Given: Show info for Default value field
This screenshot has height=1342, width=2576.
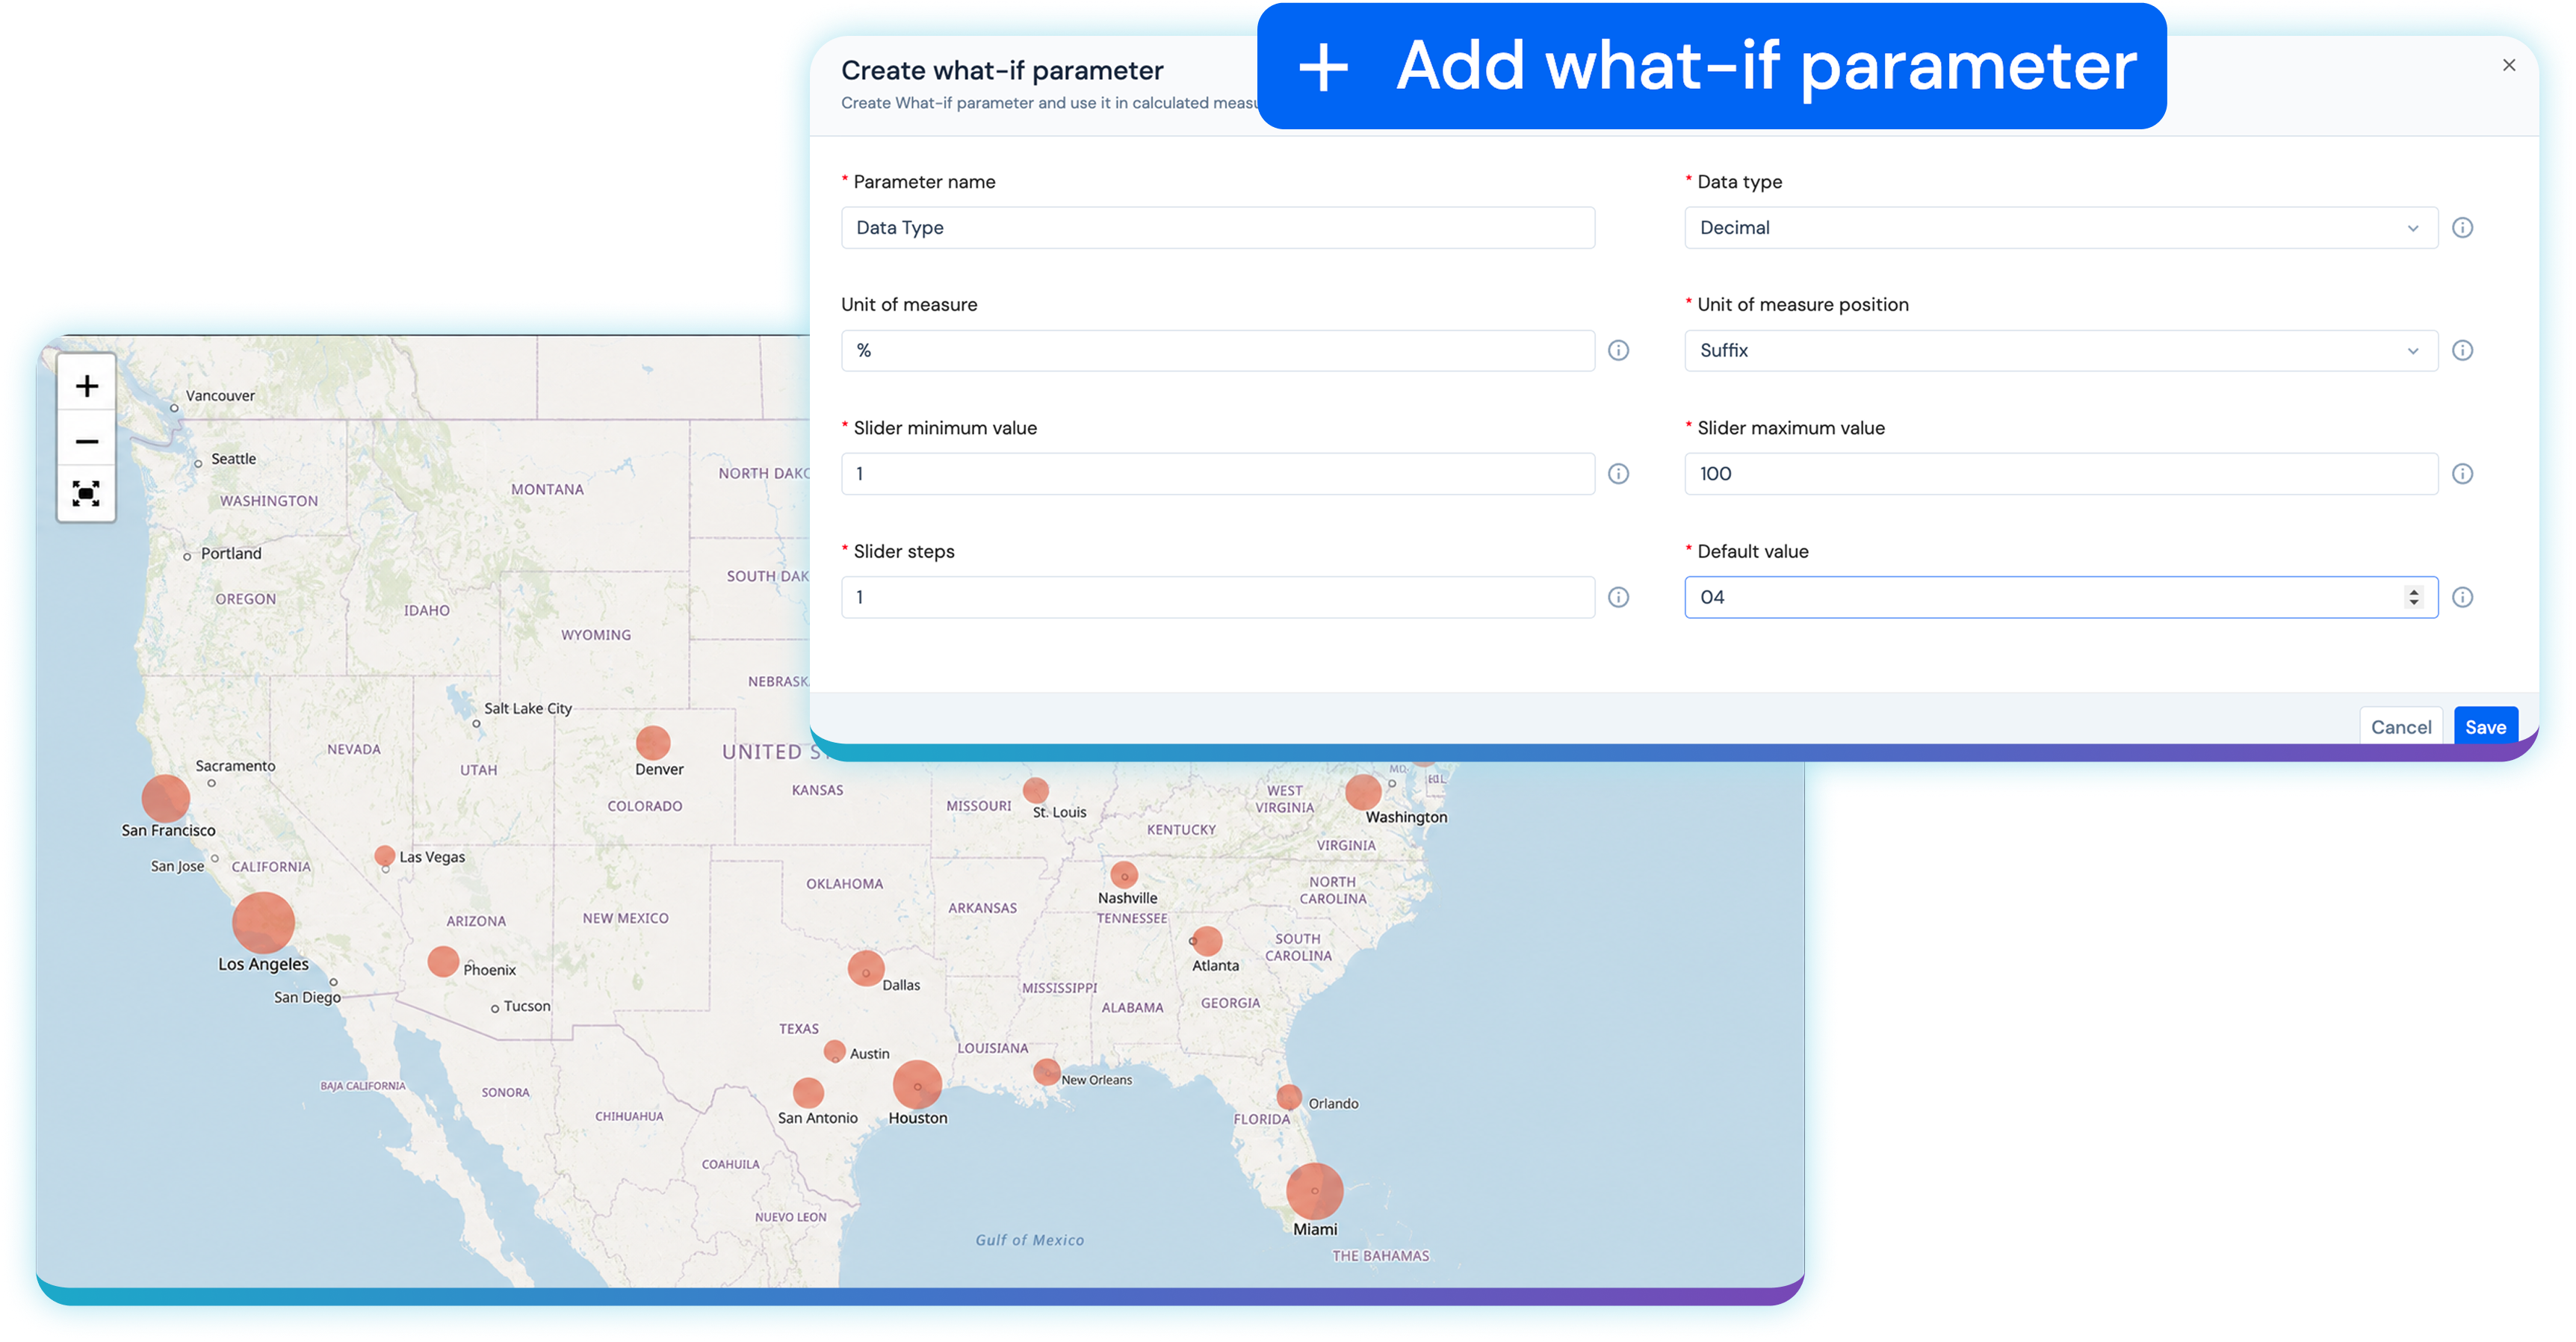Looking at the screenshot, I should pos(2463,598).
